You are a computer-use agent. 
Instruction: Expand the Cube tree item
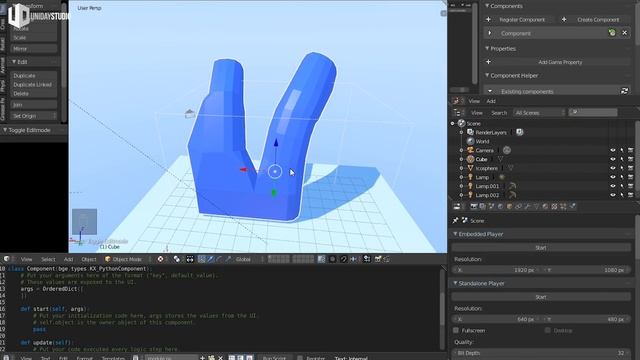[x=462, y=159]
